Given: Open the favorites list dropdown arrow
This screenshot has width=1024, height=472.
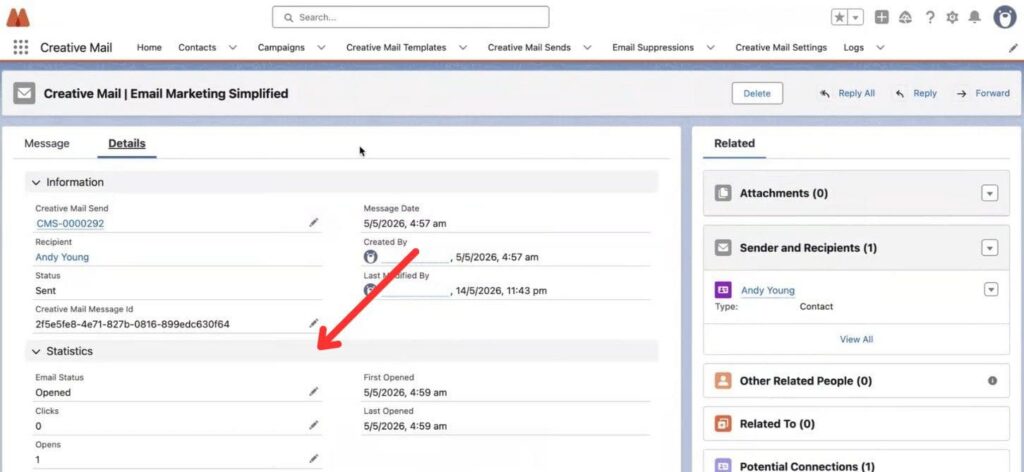Looking at the screenshot, I should [x=856, y=18].
